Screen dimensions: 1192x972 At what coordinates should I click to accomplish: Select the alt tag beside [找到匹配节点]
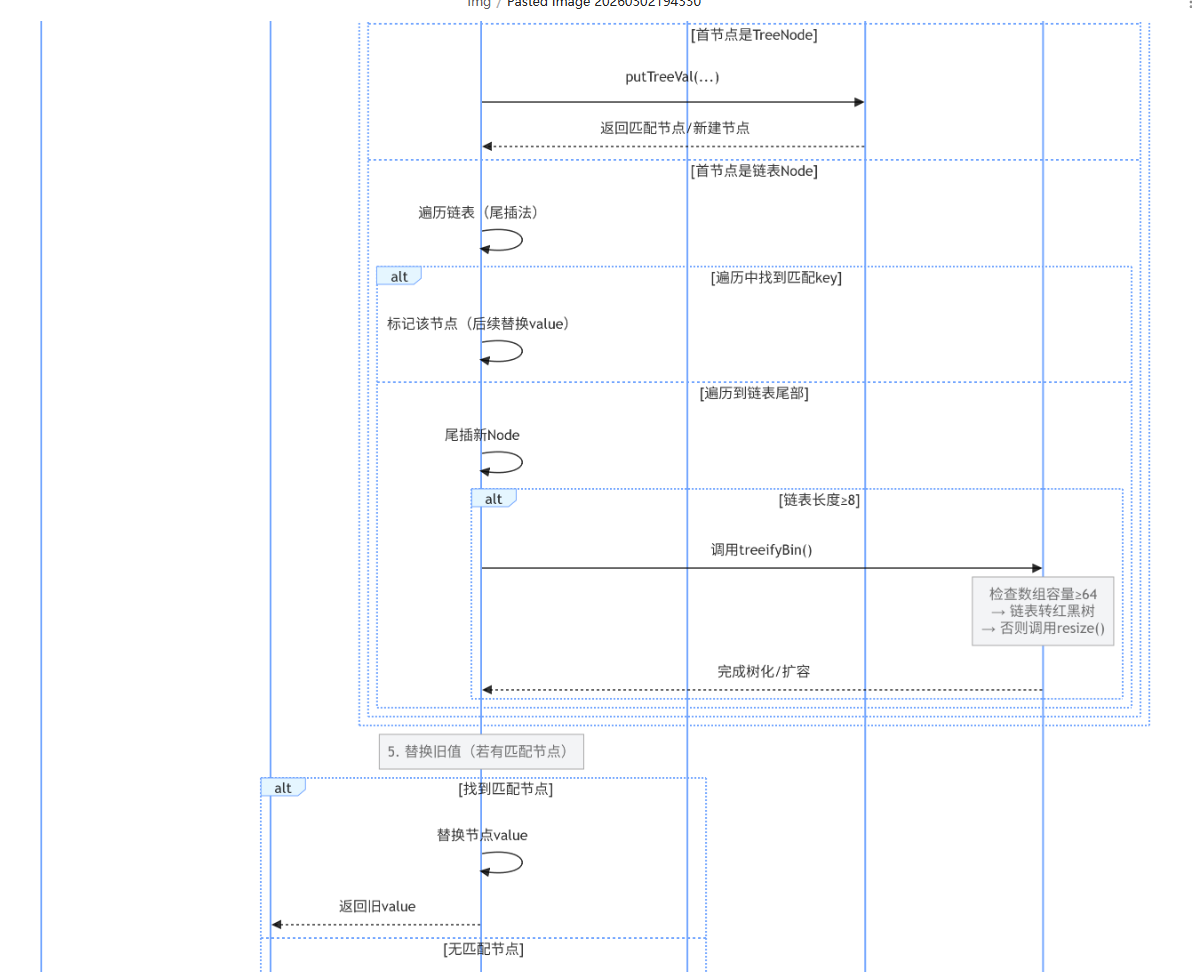pos(283,788)
